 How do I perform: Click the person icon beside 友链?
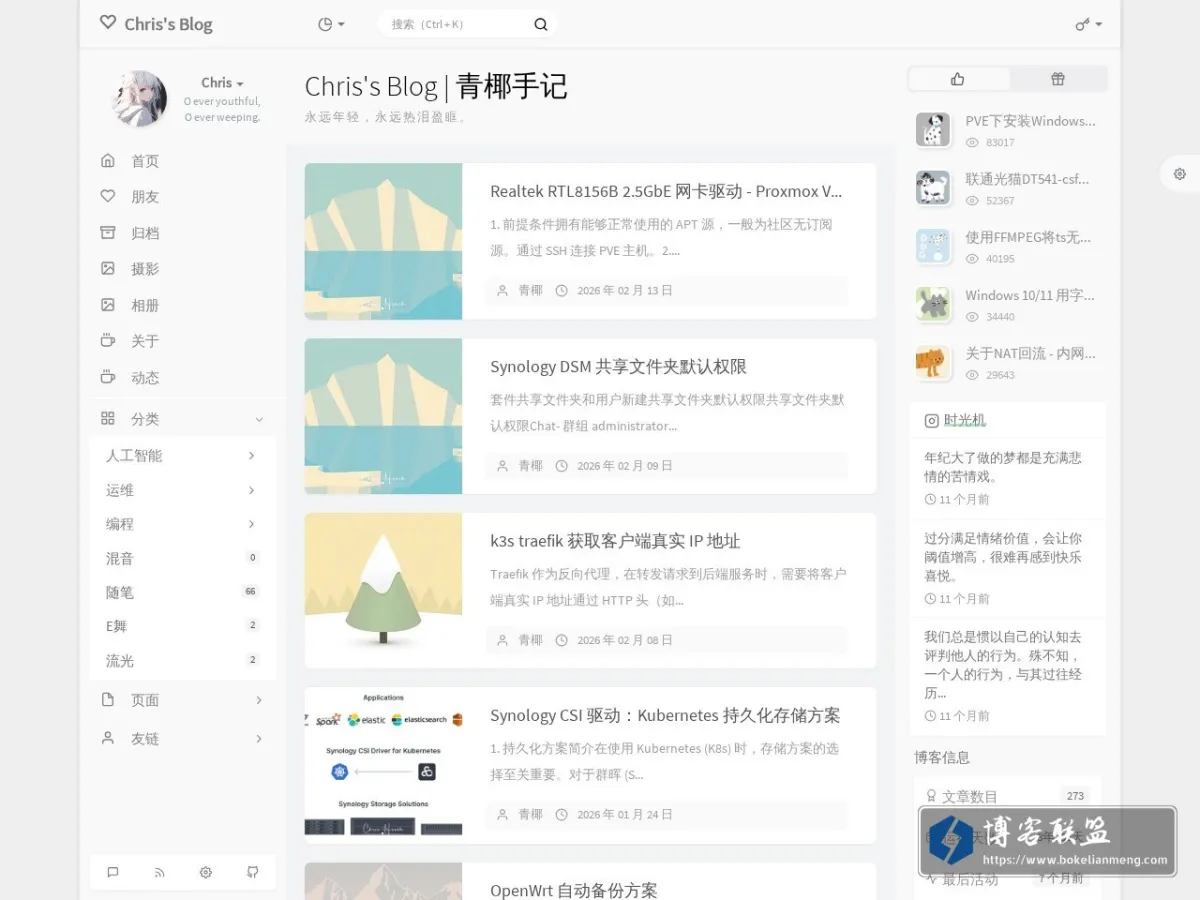coord(108,738)
